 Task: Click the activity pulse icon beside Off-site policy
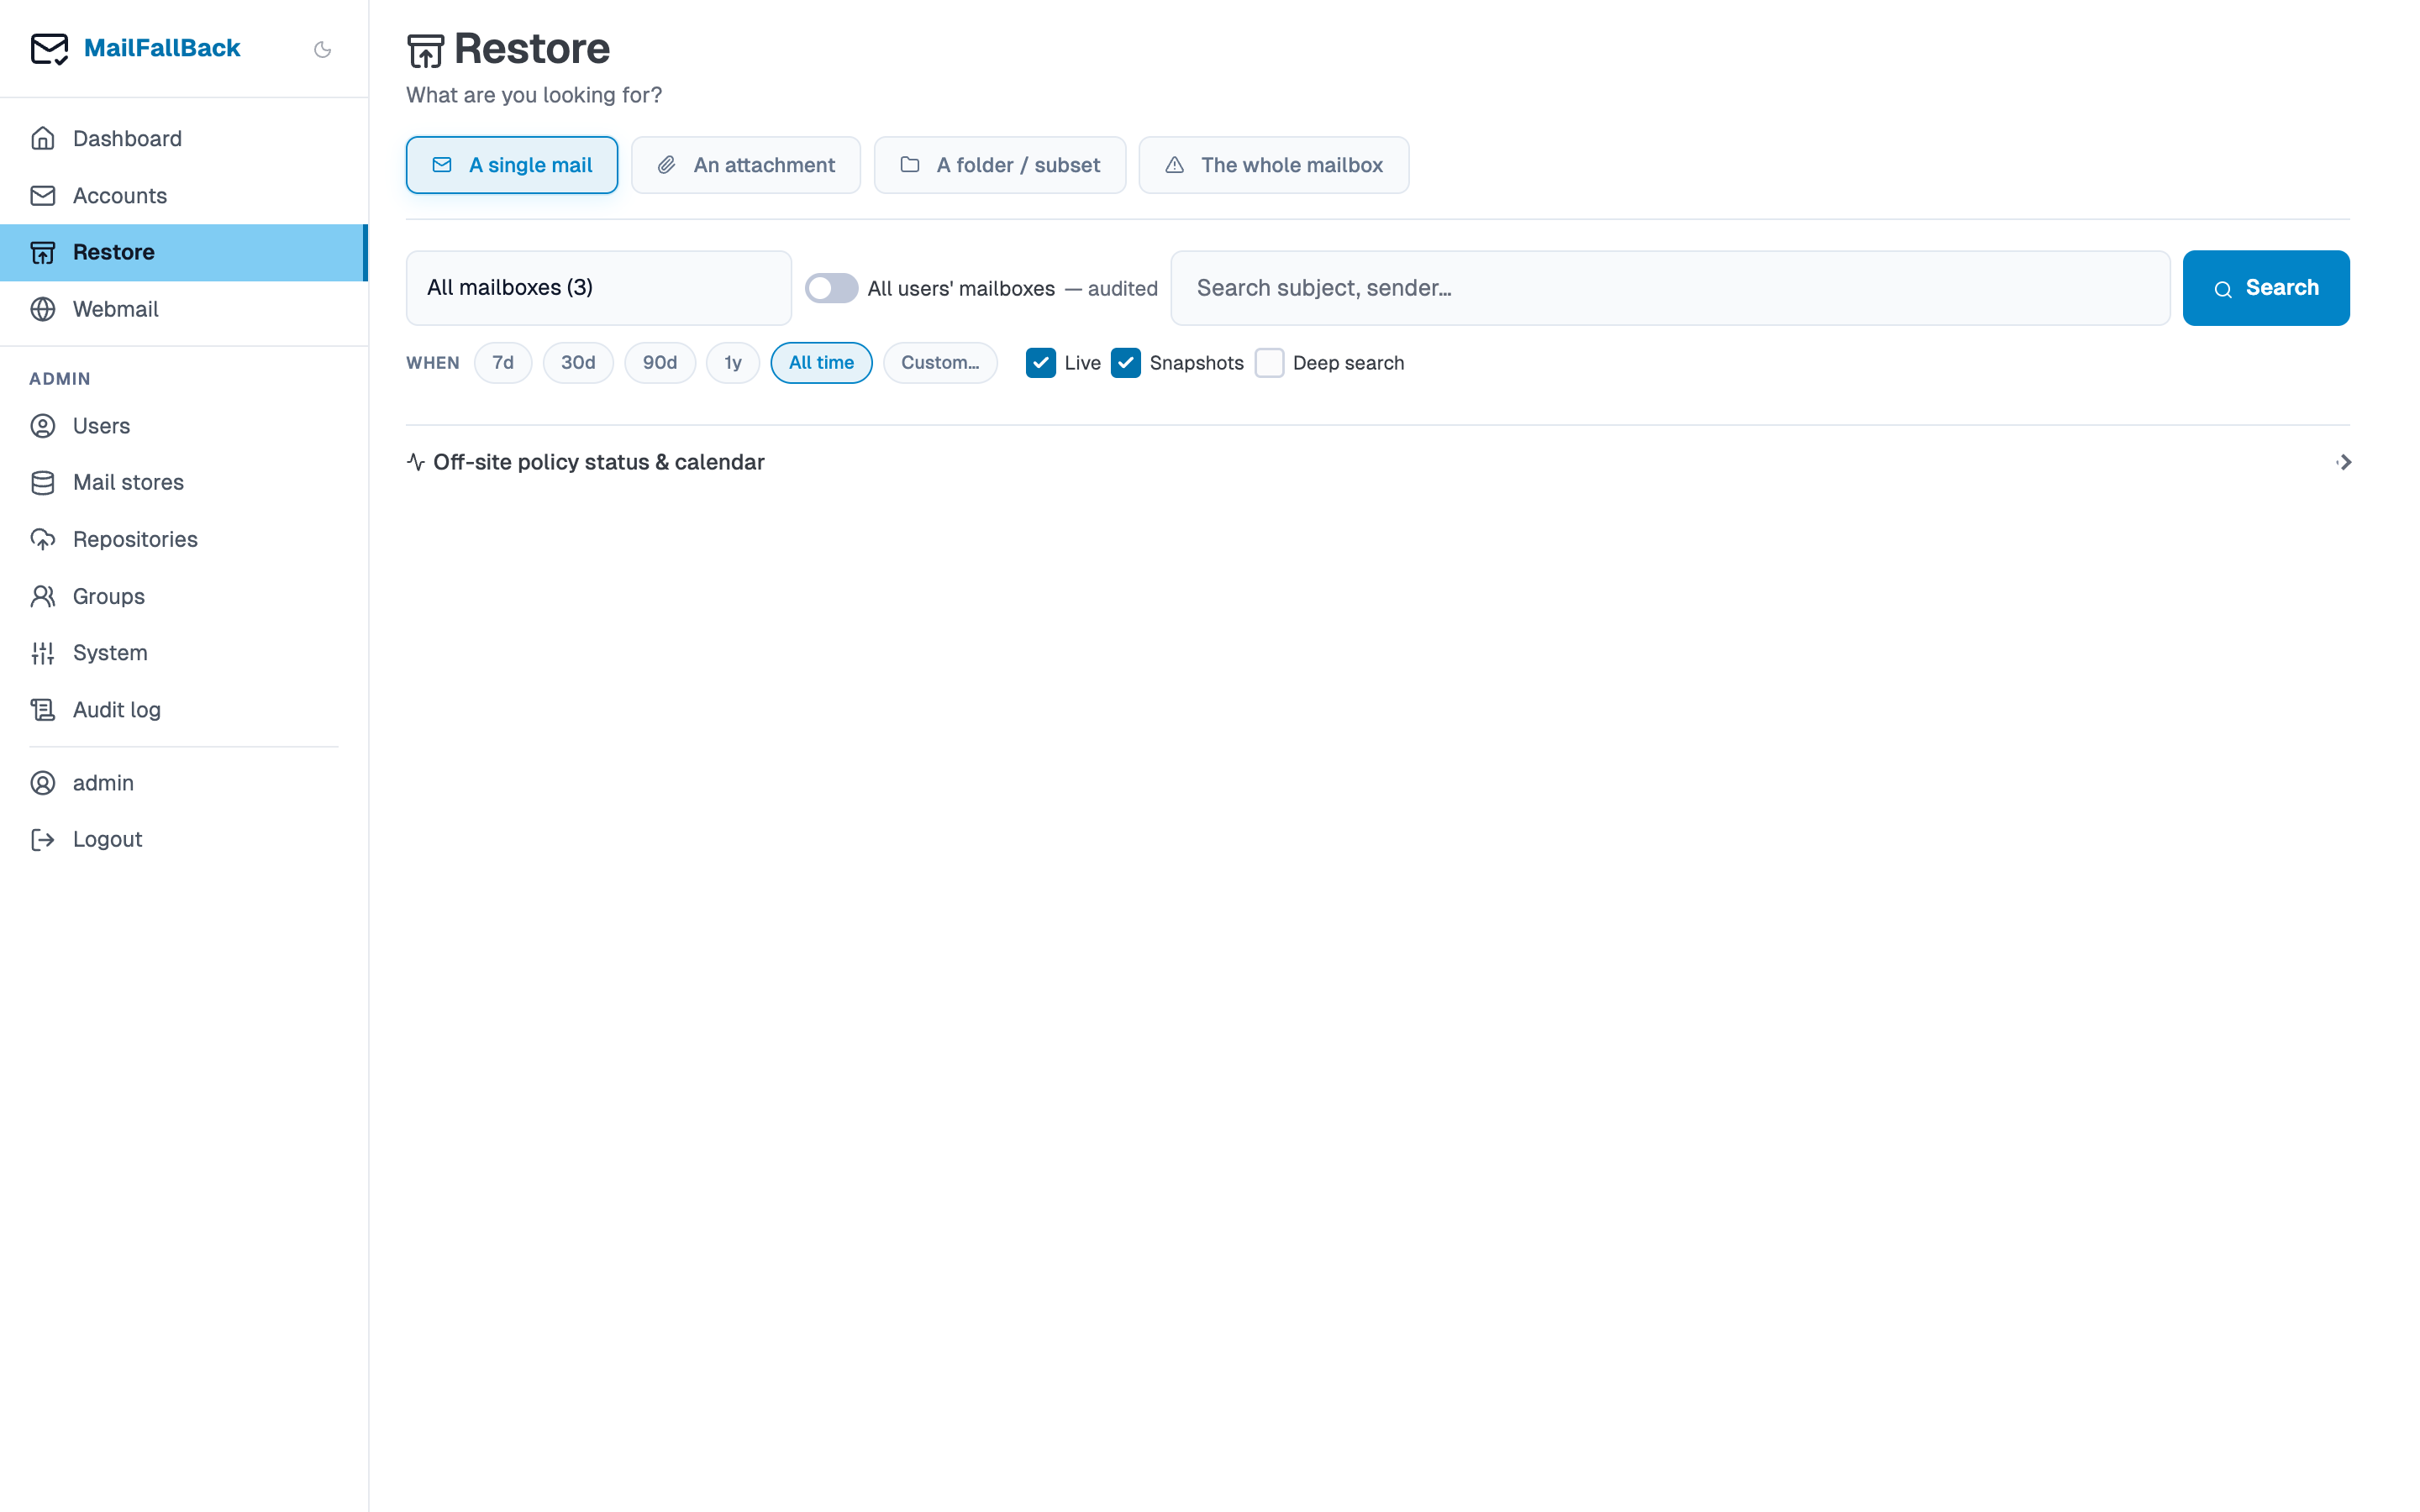coord(416,462)
